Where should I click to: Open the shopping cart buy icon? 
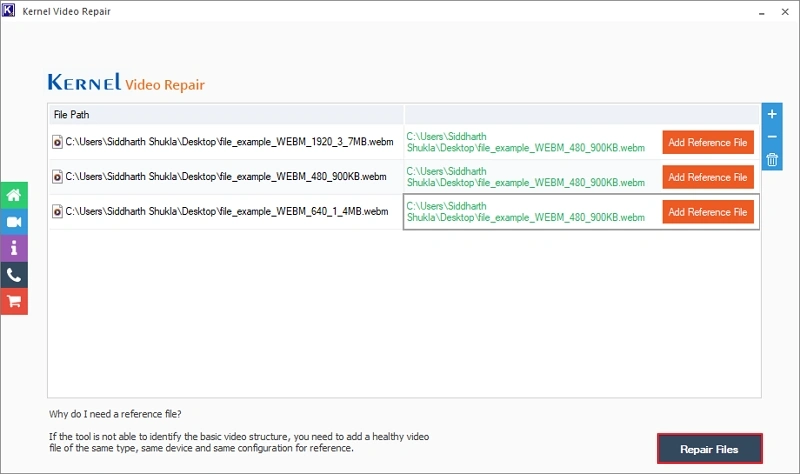pos(14,302)
